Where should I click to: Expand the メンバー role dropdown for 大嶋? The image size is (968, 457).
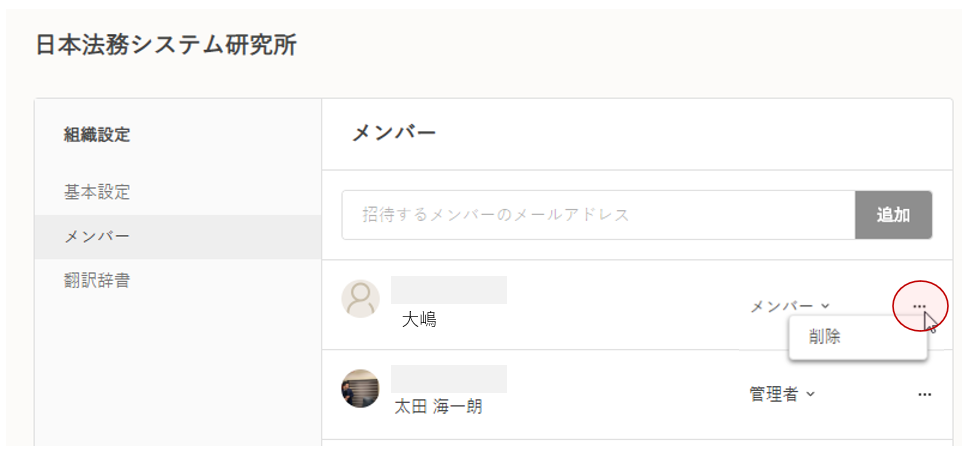tap(789, 306)
